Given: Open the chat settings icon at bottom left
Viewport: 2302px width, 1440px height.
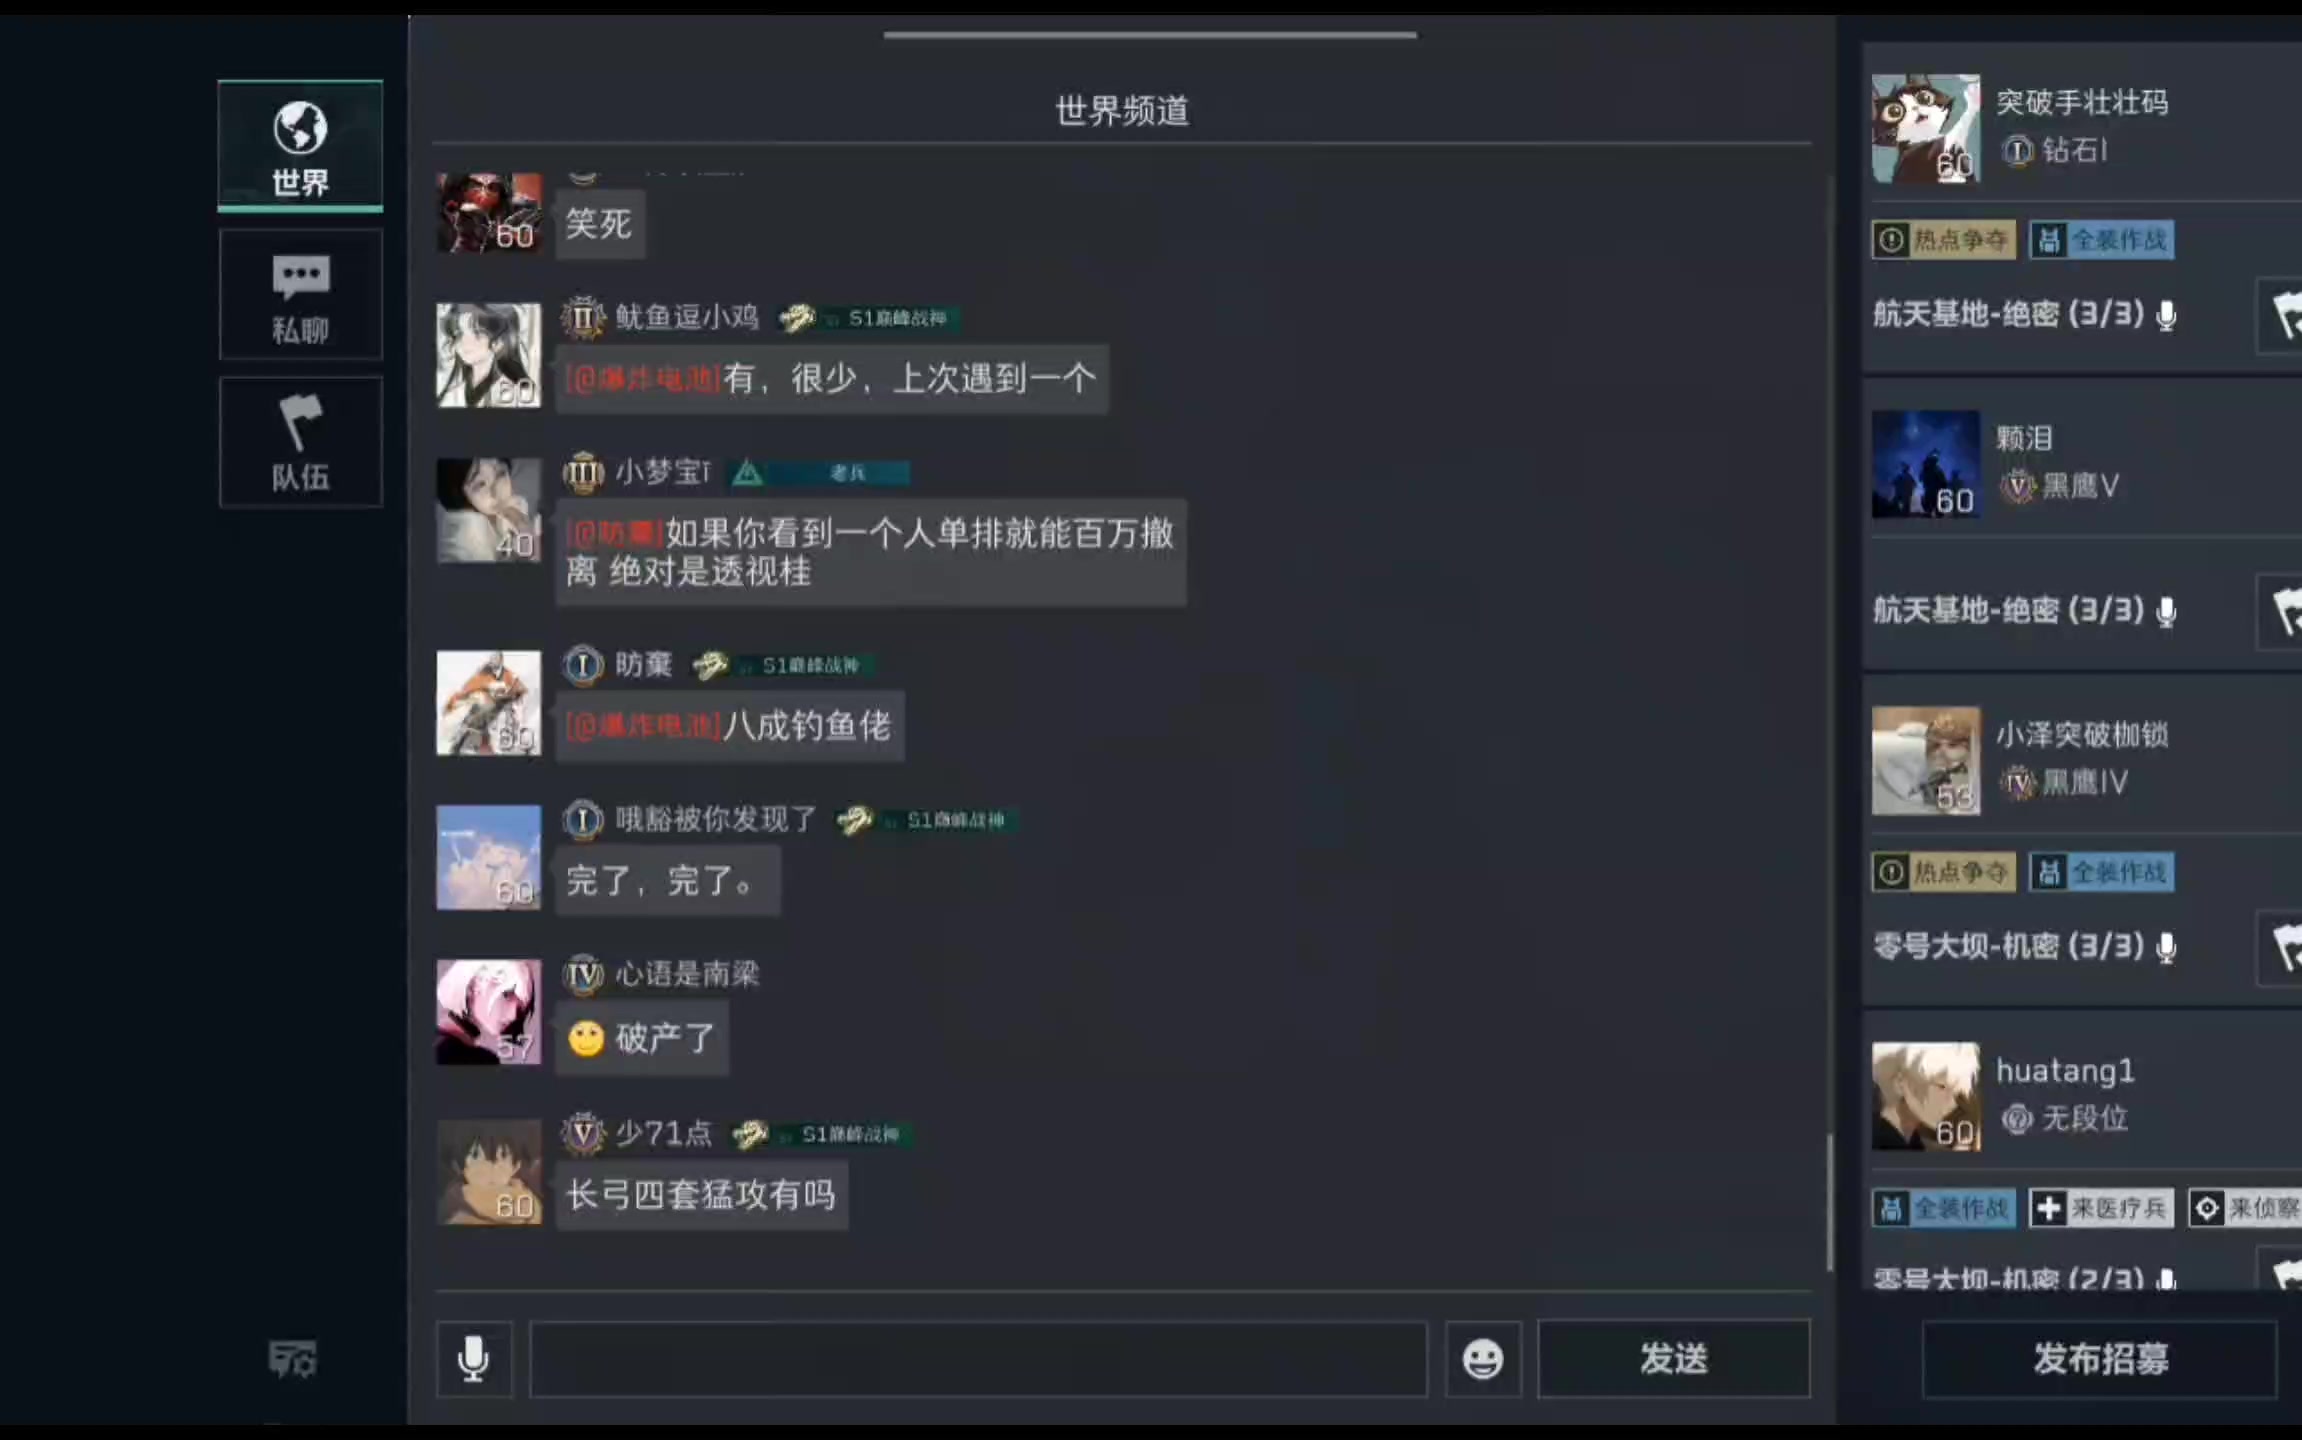Looking at the screenshot, I should [x=292, y=1359].
